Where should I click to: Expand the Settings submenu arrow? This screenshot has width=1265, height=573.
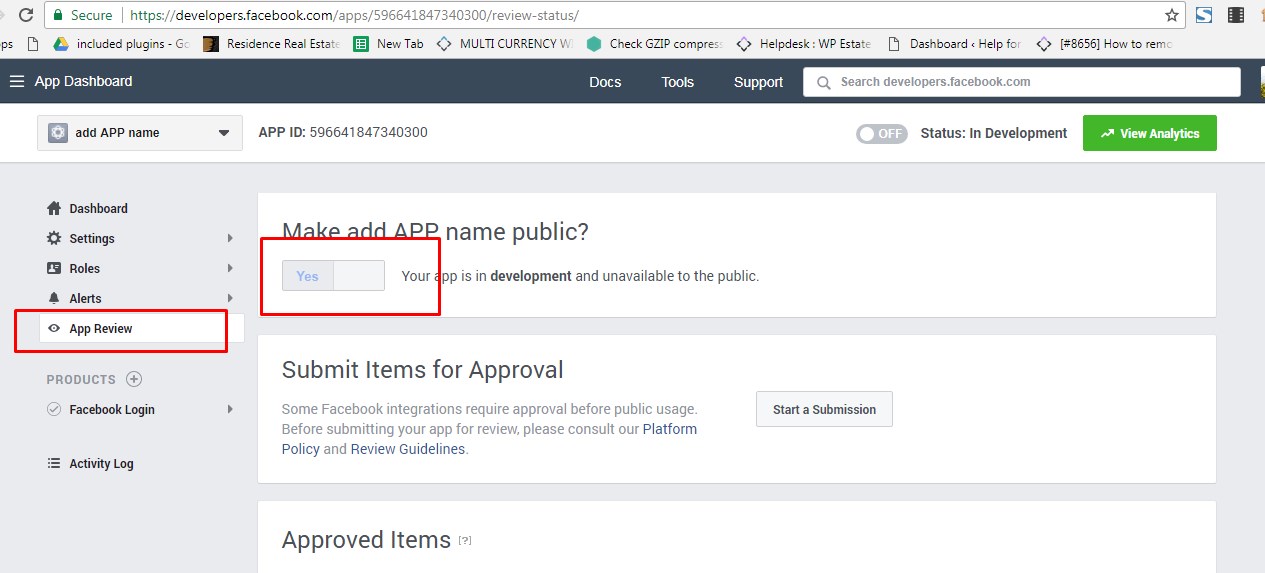pyautogui.click(x=230, y=238)
